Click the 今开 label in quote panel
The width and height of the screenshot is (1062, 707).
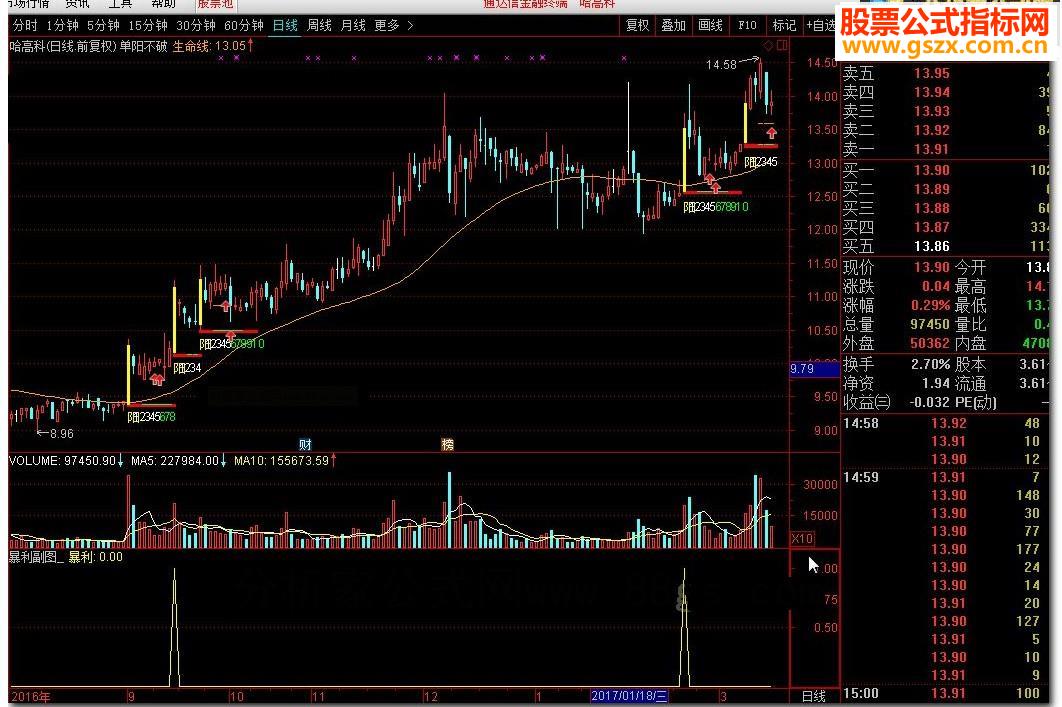(x=971, y=267)
